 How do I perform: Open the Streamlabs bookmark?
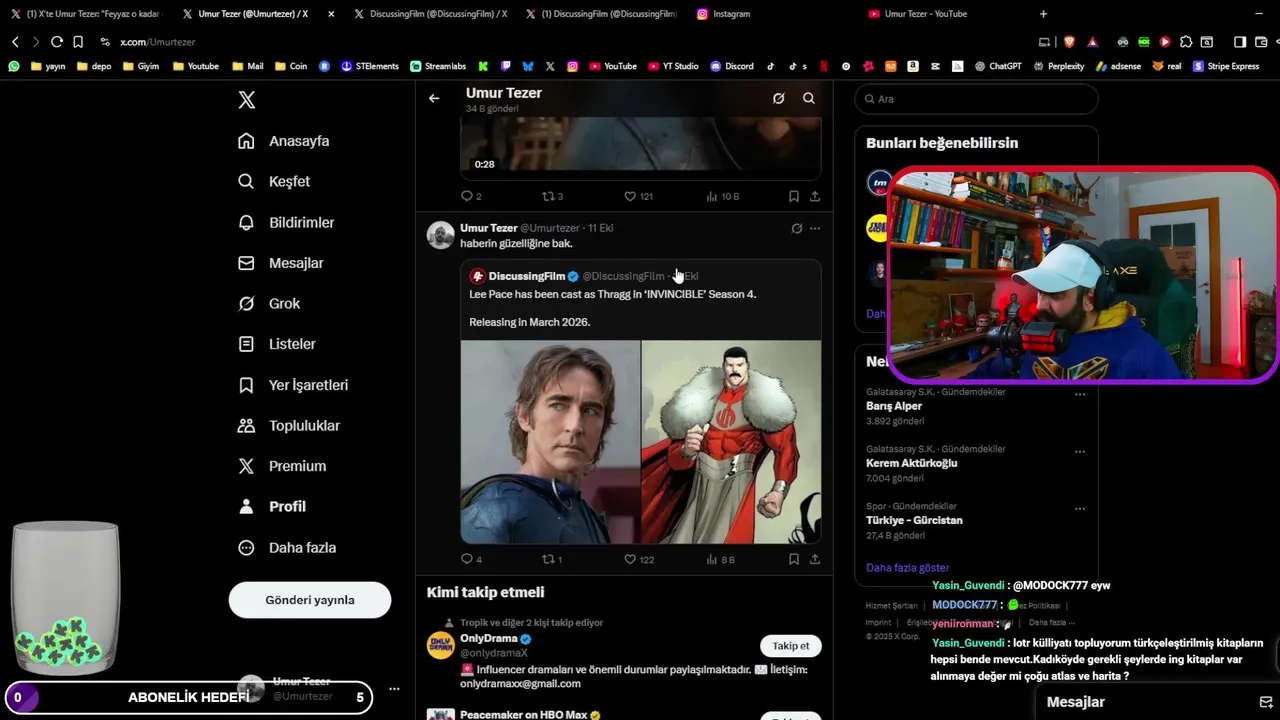[438, 66]
